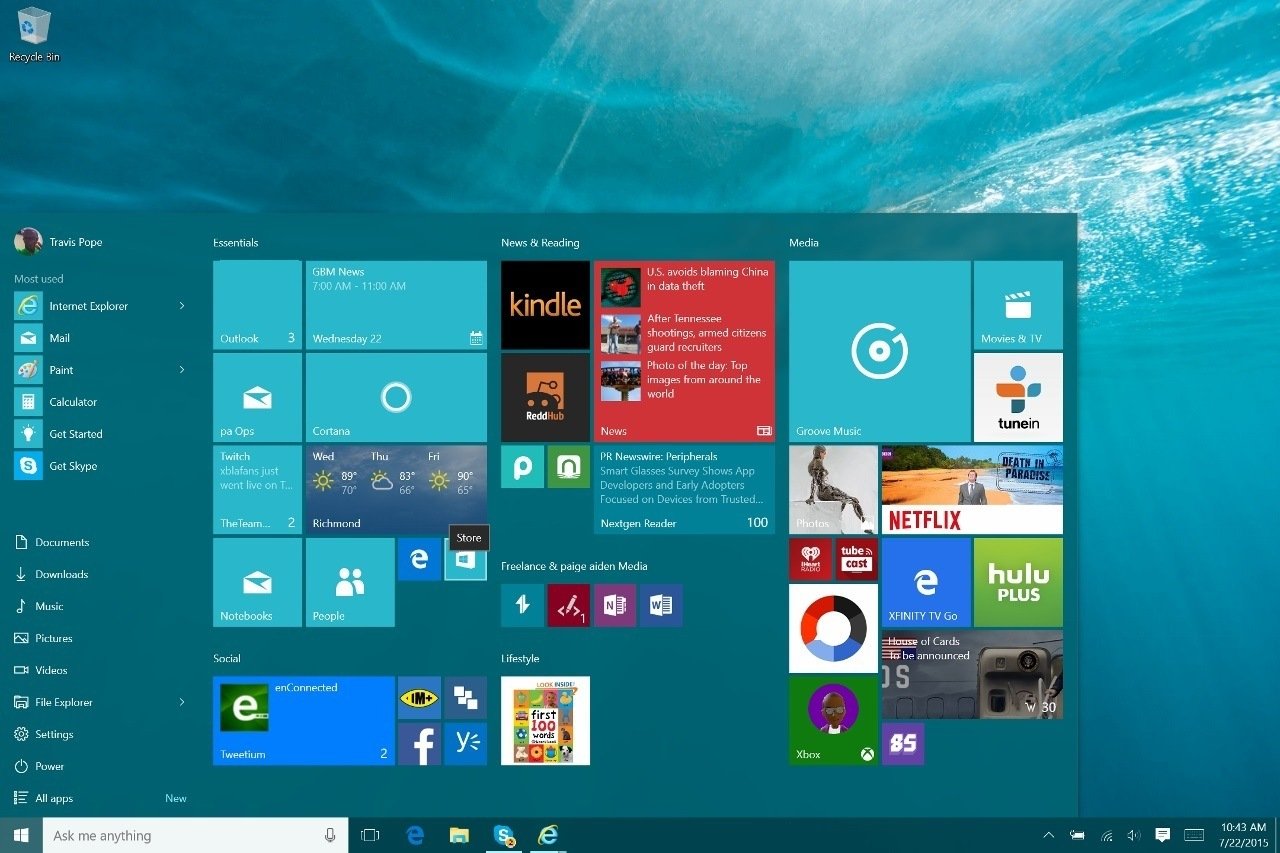This screenshot has height=853, width=1280.
Task: Open the Hulu Plus tile
Action: [1018, 582]
